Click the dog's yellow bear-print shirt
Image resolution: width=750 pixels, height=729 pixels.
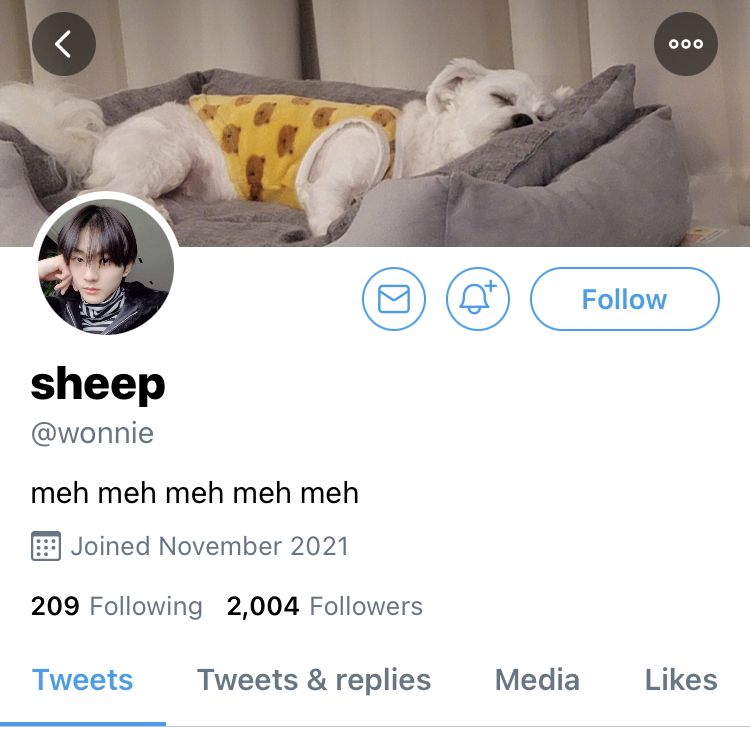(295, 146)
